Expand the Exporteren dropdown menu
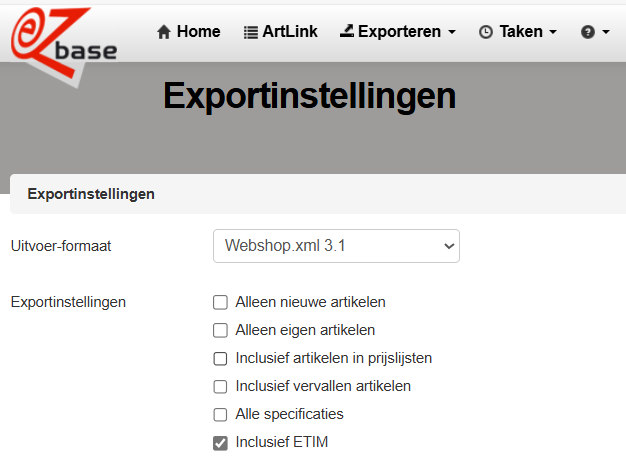This screenshot has width=626, height=458. [x=398, y=32]
